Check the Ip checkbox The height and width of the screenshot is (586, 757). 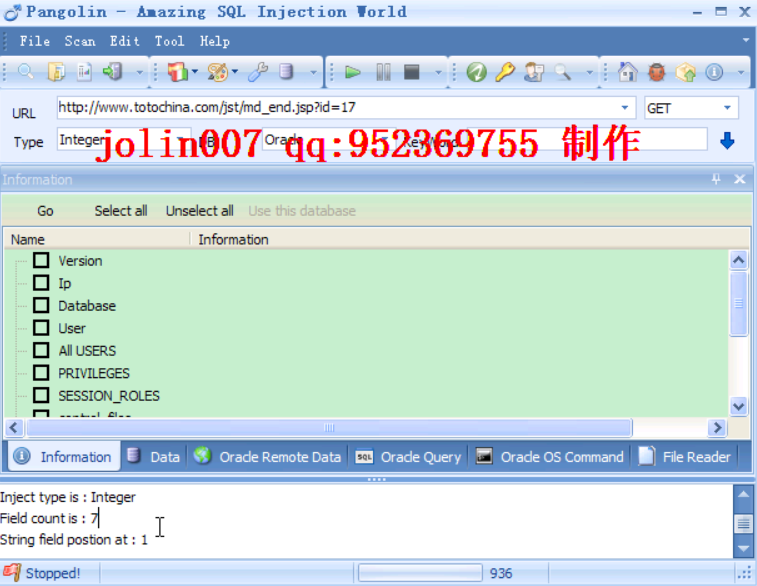(x=41, y=282)
